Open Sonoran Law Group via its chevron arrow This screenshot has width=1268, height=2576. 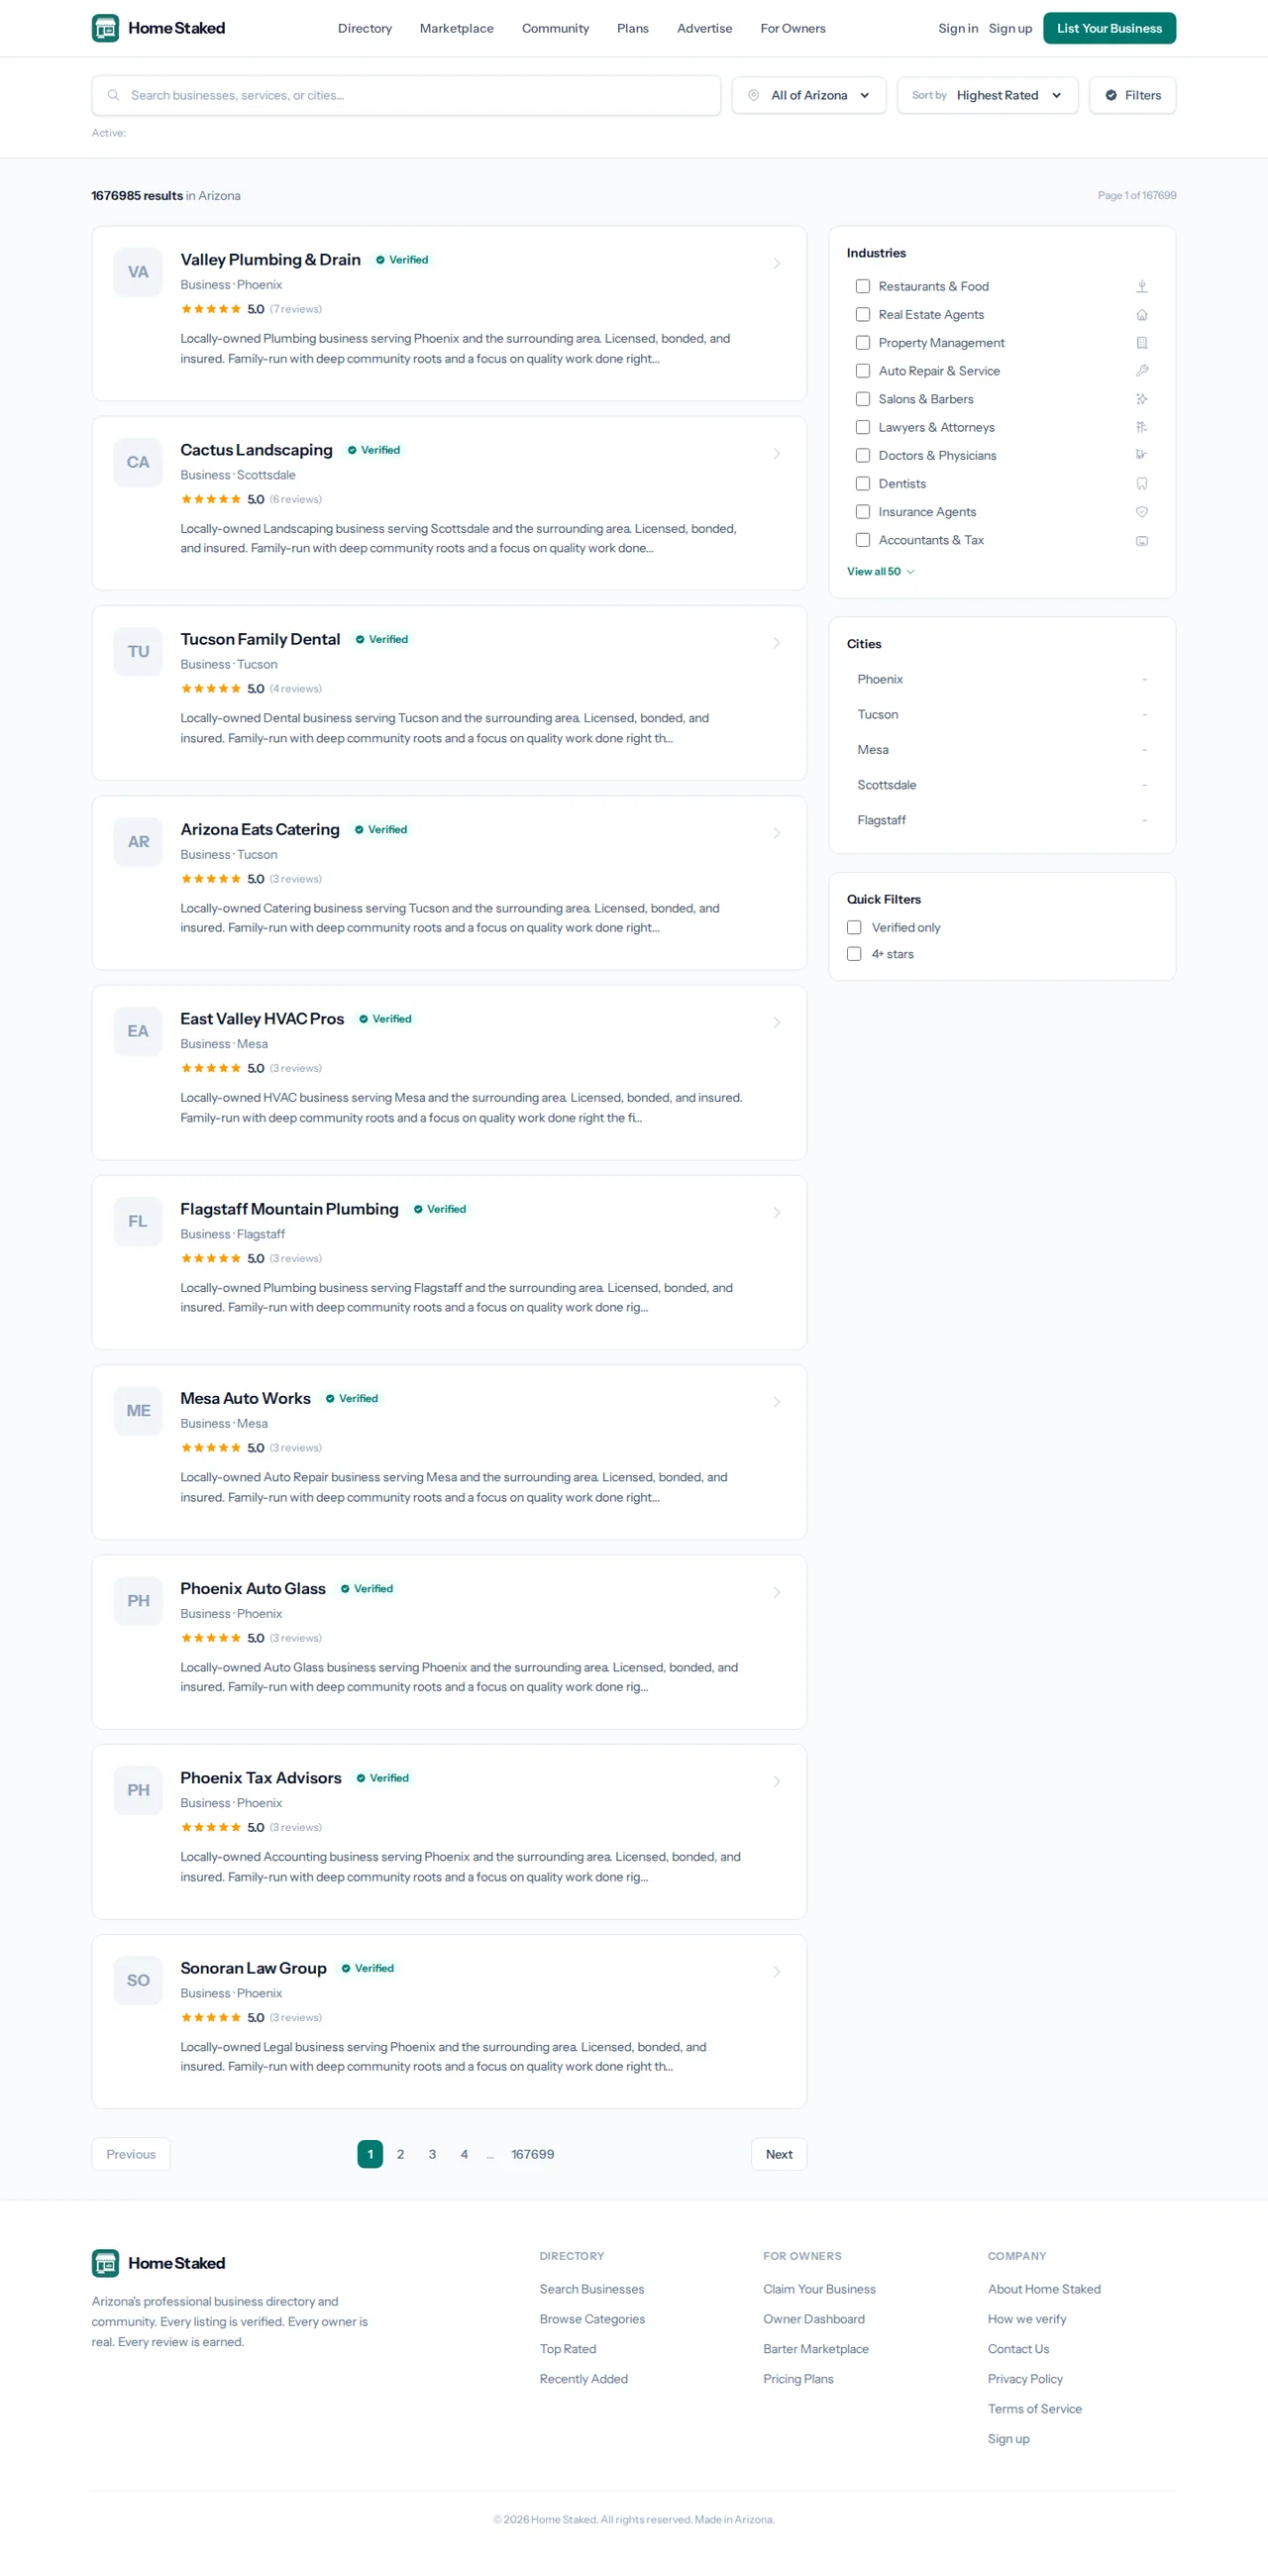click(776, 1972)
